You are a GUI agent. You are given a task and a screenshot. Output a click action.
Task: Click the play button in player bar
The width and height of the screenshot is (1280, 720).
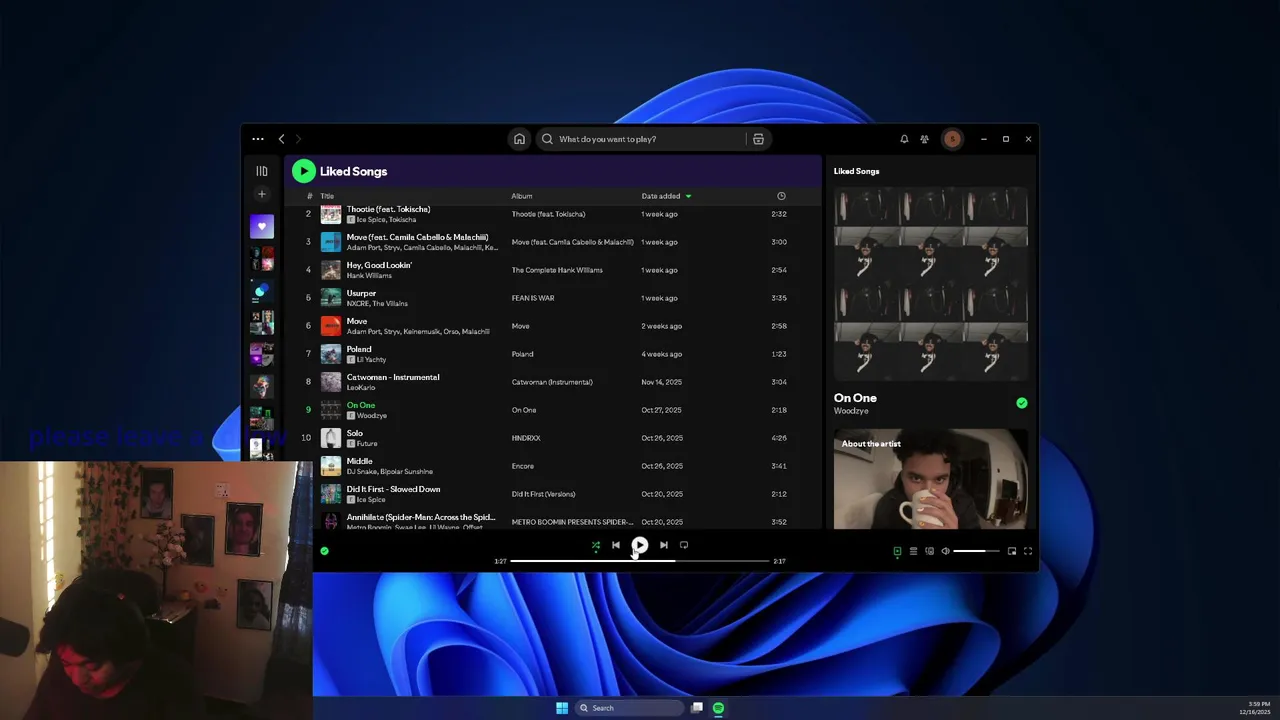point(640,545)
